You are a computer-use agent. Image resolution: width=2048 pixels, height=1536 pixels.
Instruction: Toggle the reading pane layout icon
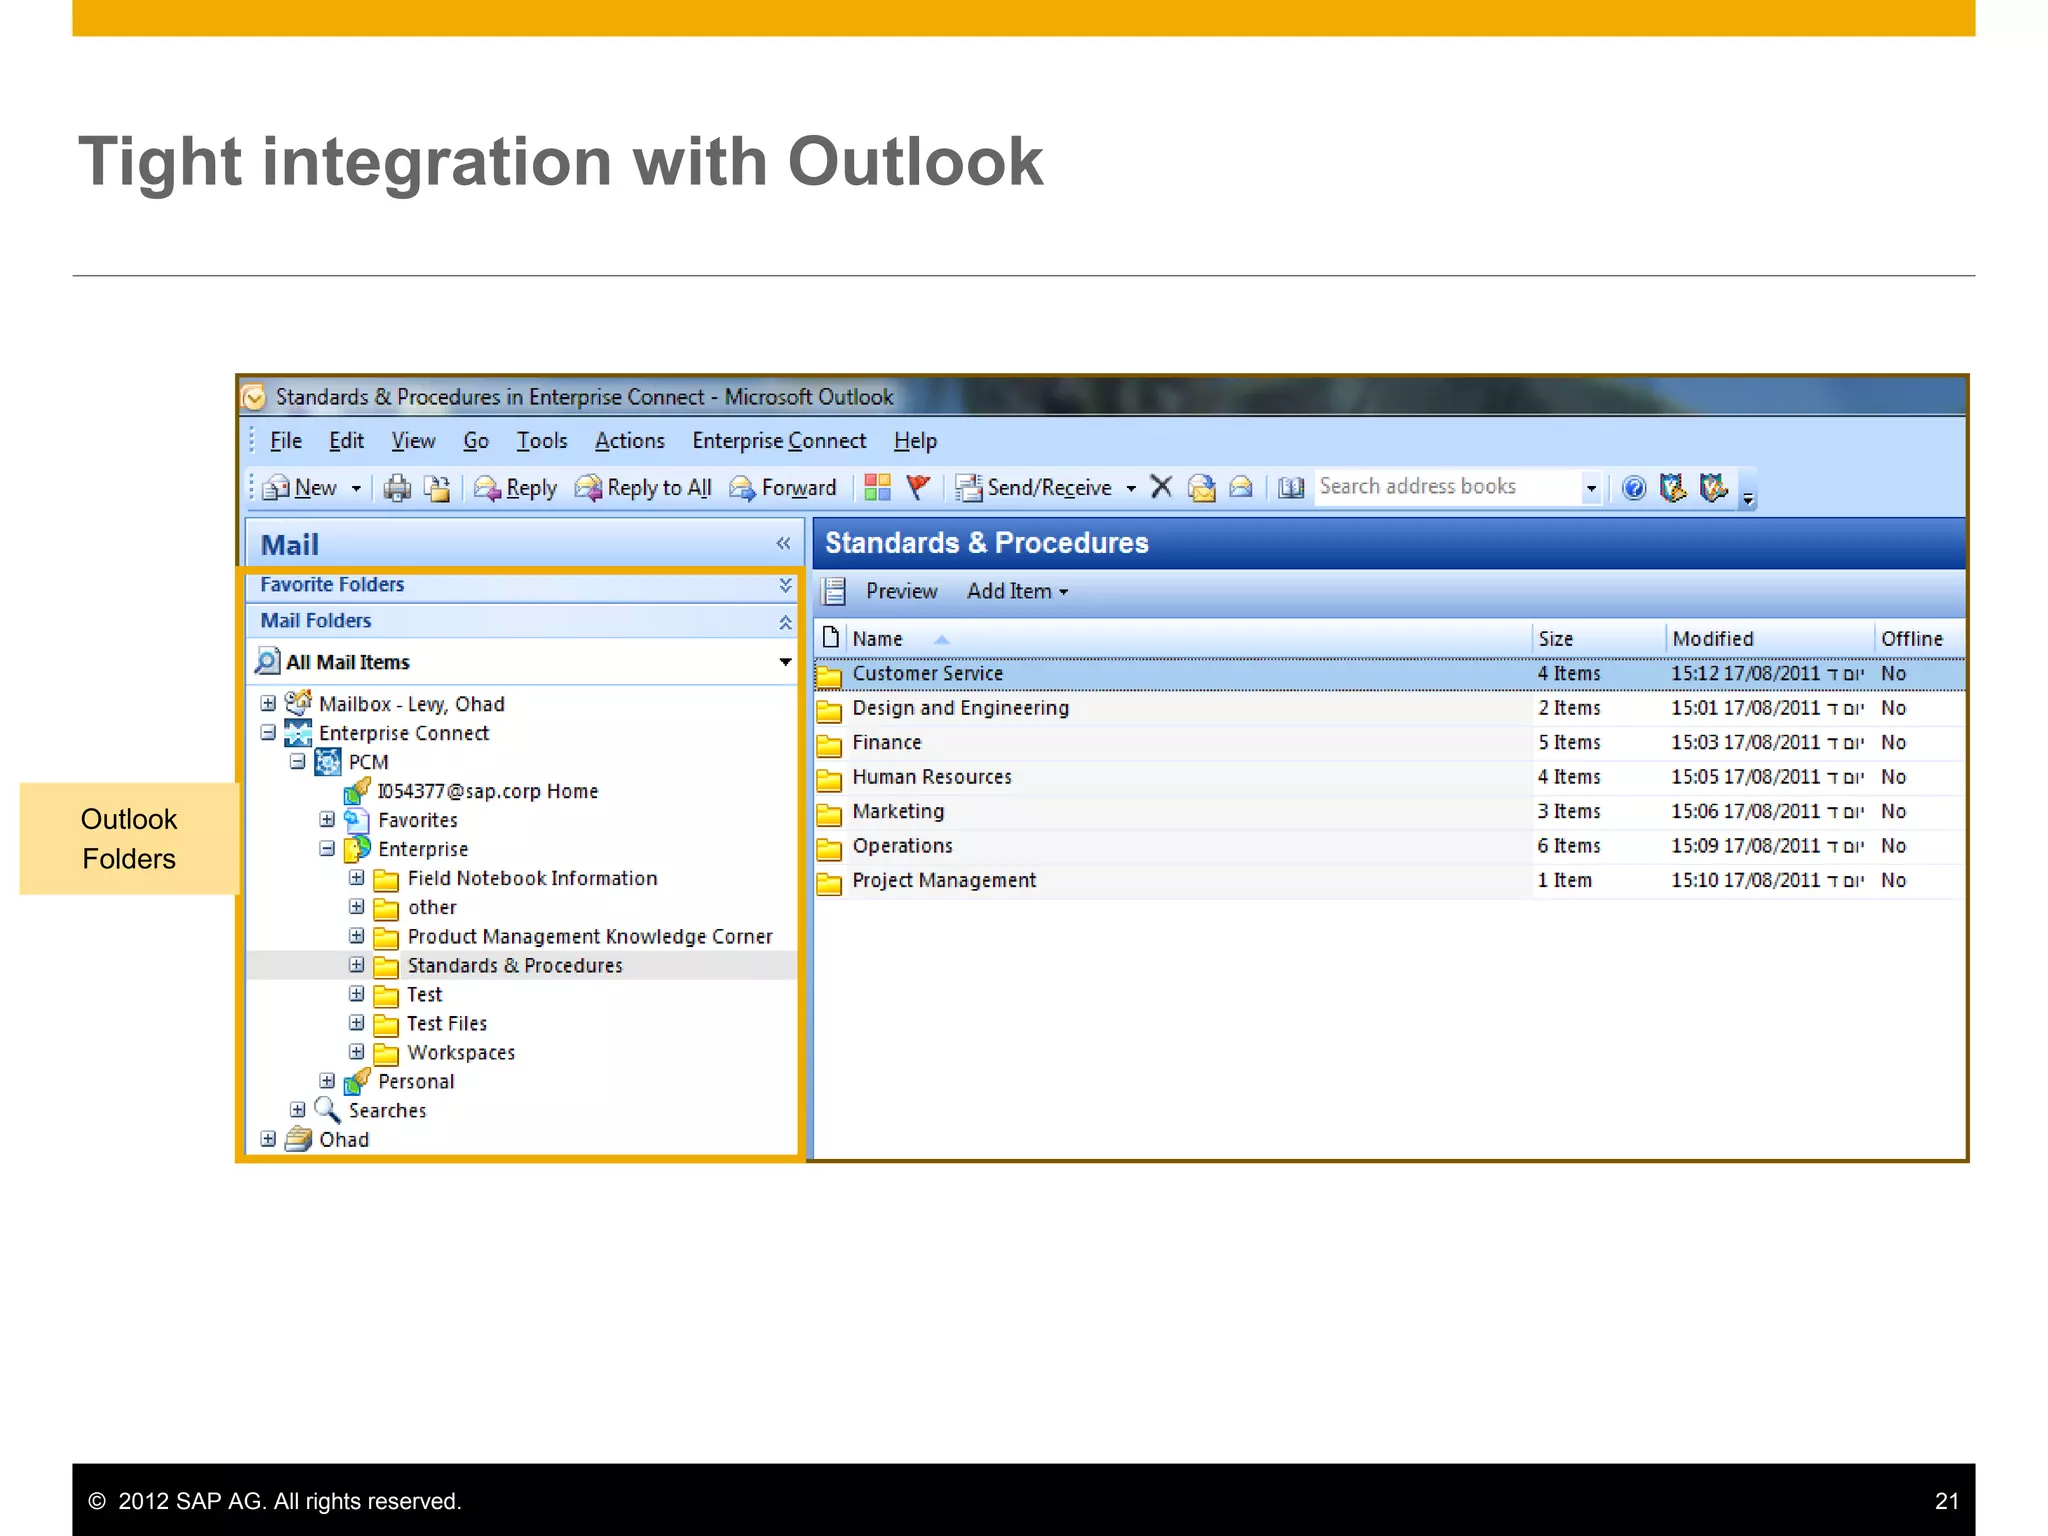point(834,591)
